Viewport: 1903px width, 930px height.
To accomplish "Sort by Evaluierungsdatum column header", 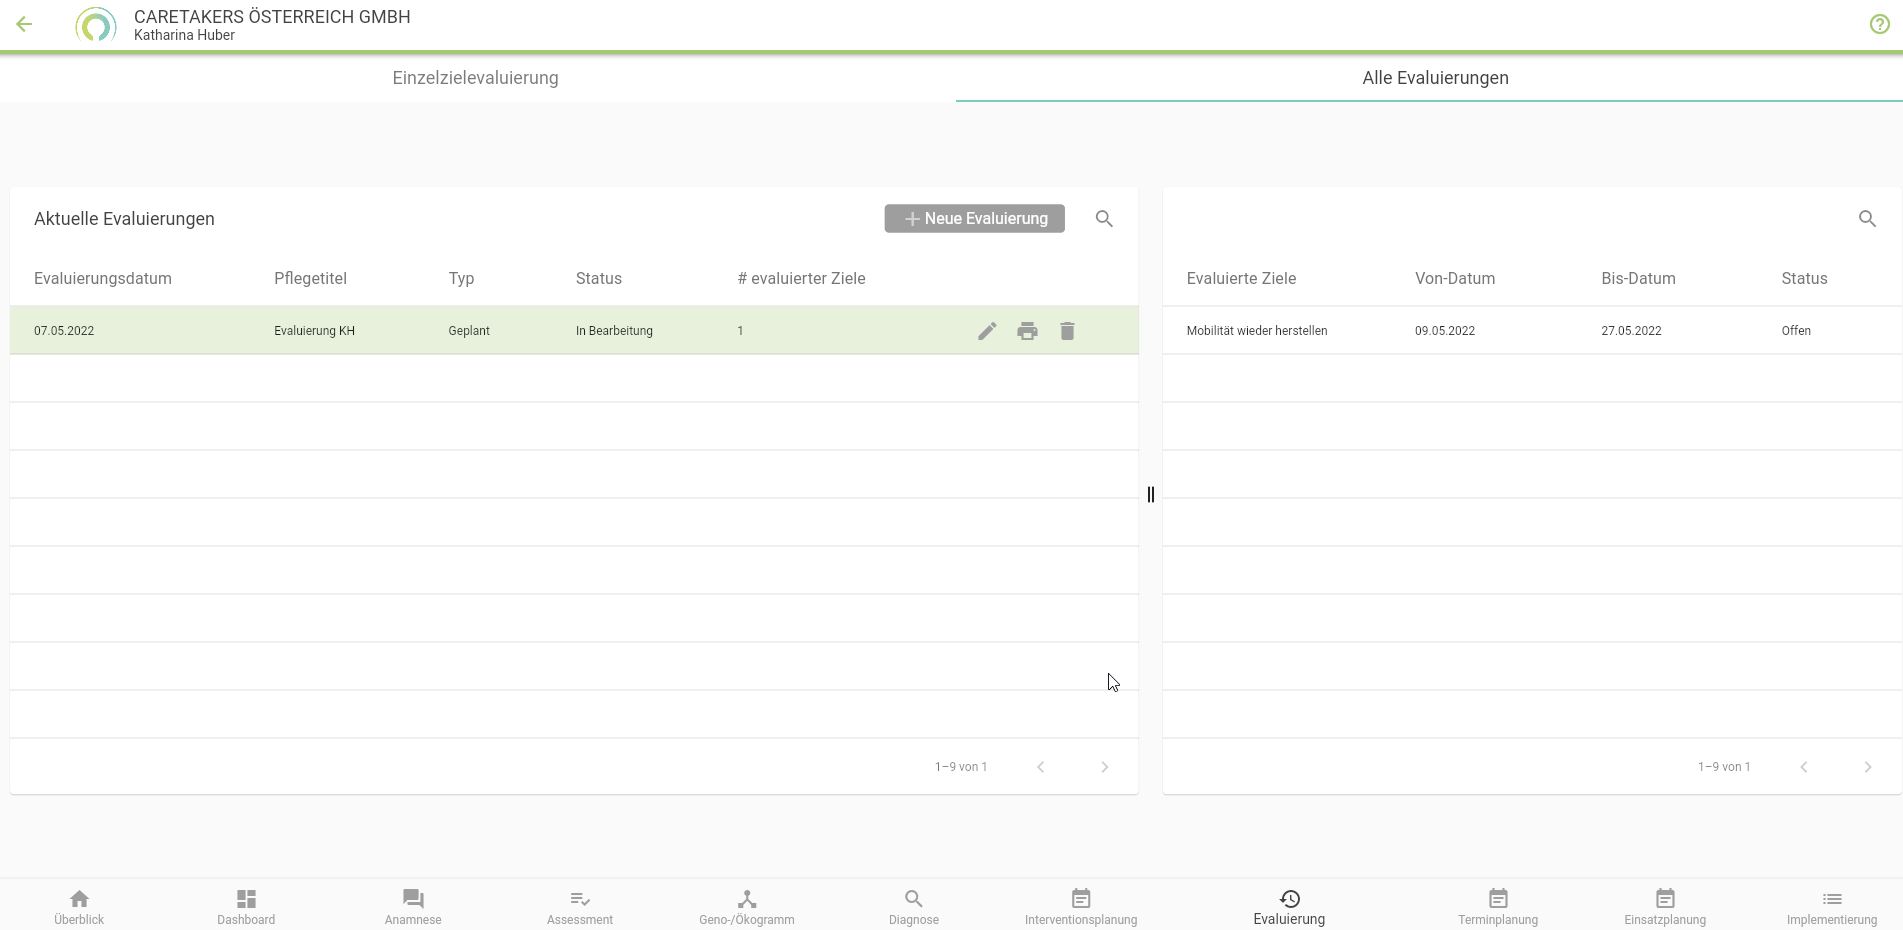I will (103, 279).
